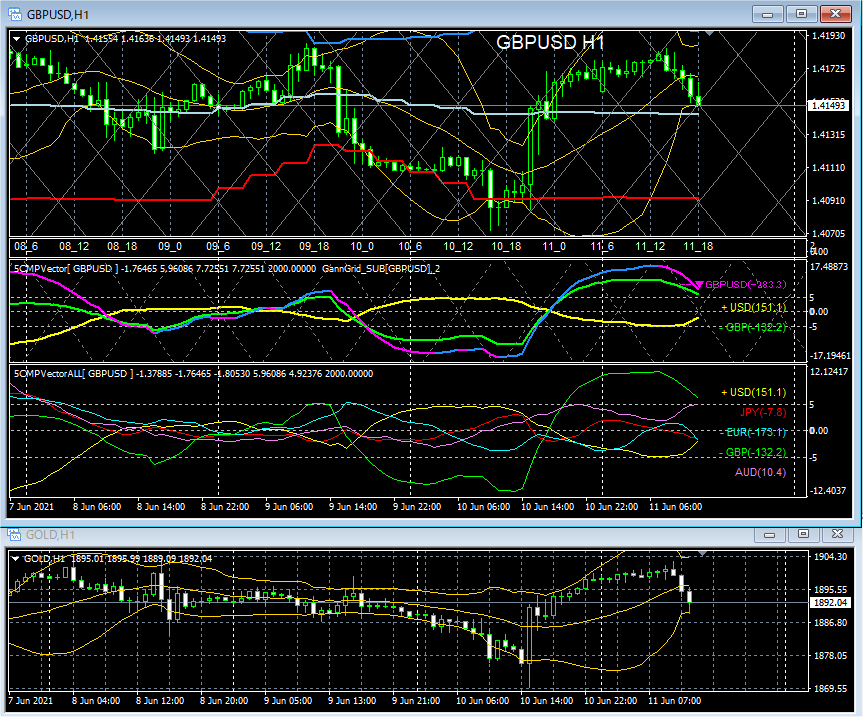Image resolution: width=863 pixels, height=717 pixels.
Task: Select the current price label 1.41493
Action: [x=828, y=105]
